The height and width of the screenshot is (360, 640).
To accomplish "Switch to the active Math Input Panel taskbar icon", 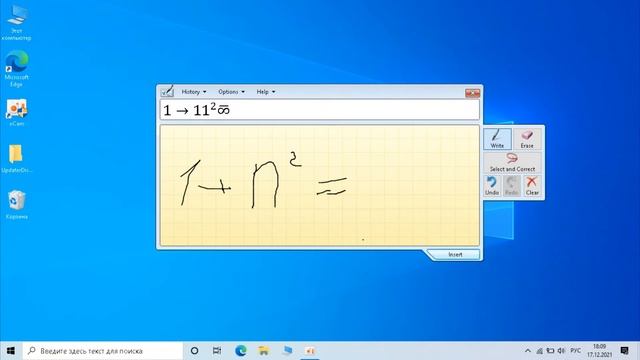I will [310, 351].
